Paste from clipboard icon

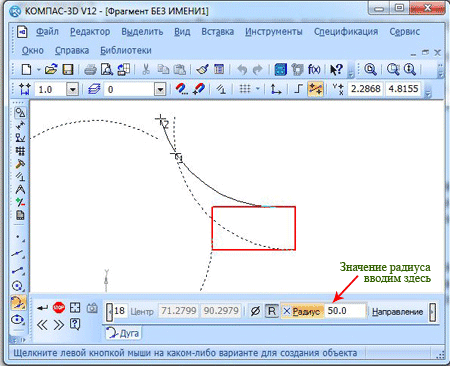pos(180,70)
